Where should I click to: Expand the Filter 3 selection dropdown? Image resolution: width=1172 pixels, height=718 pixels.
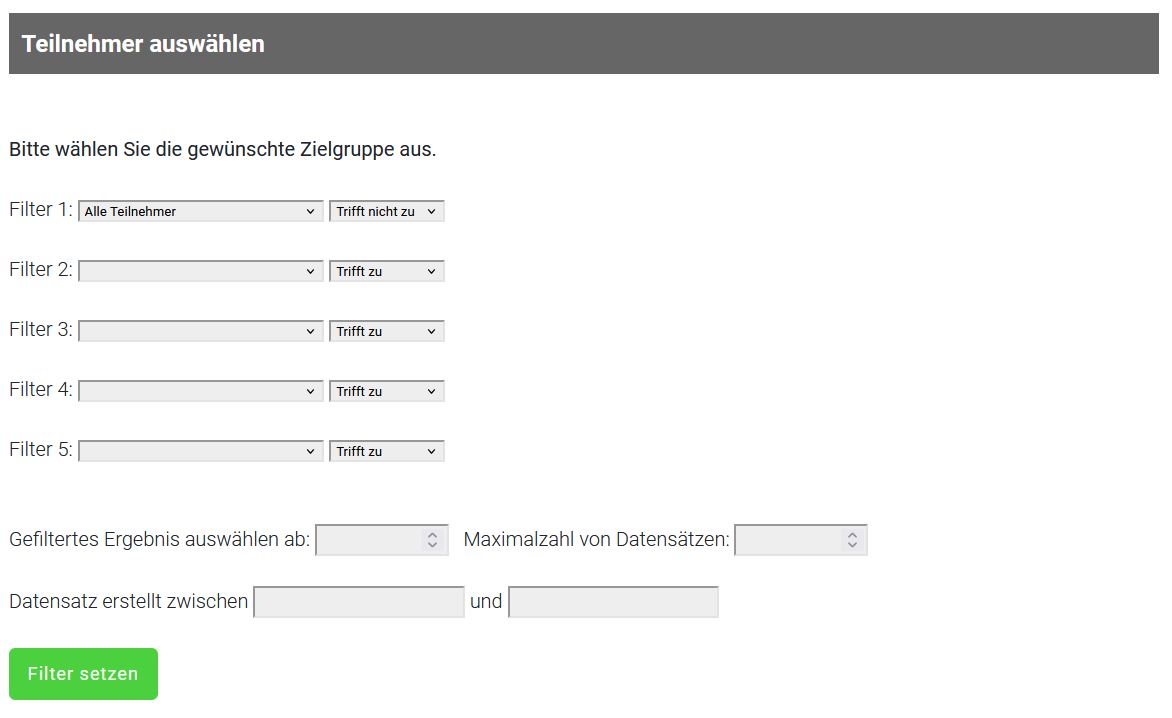coord(200,330)
